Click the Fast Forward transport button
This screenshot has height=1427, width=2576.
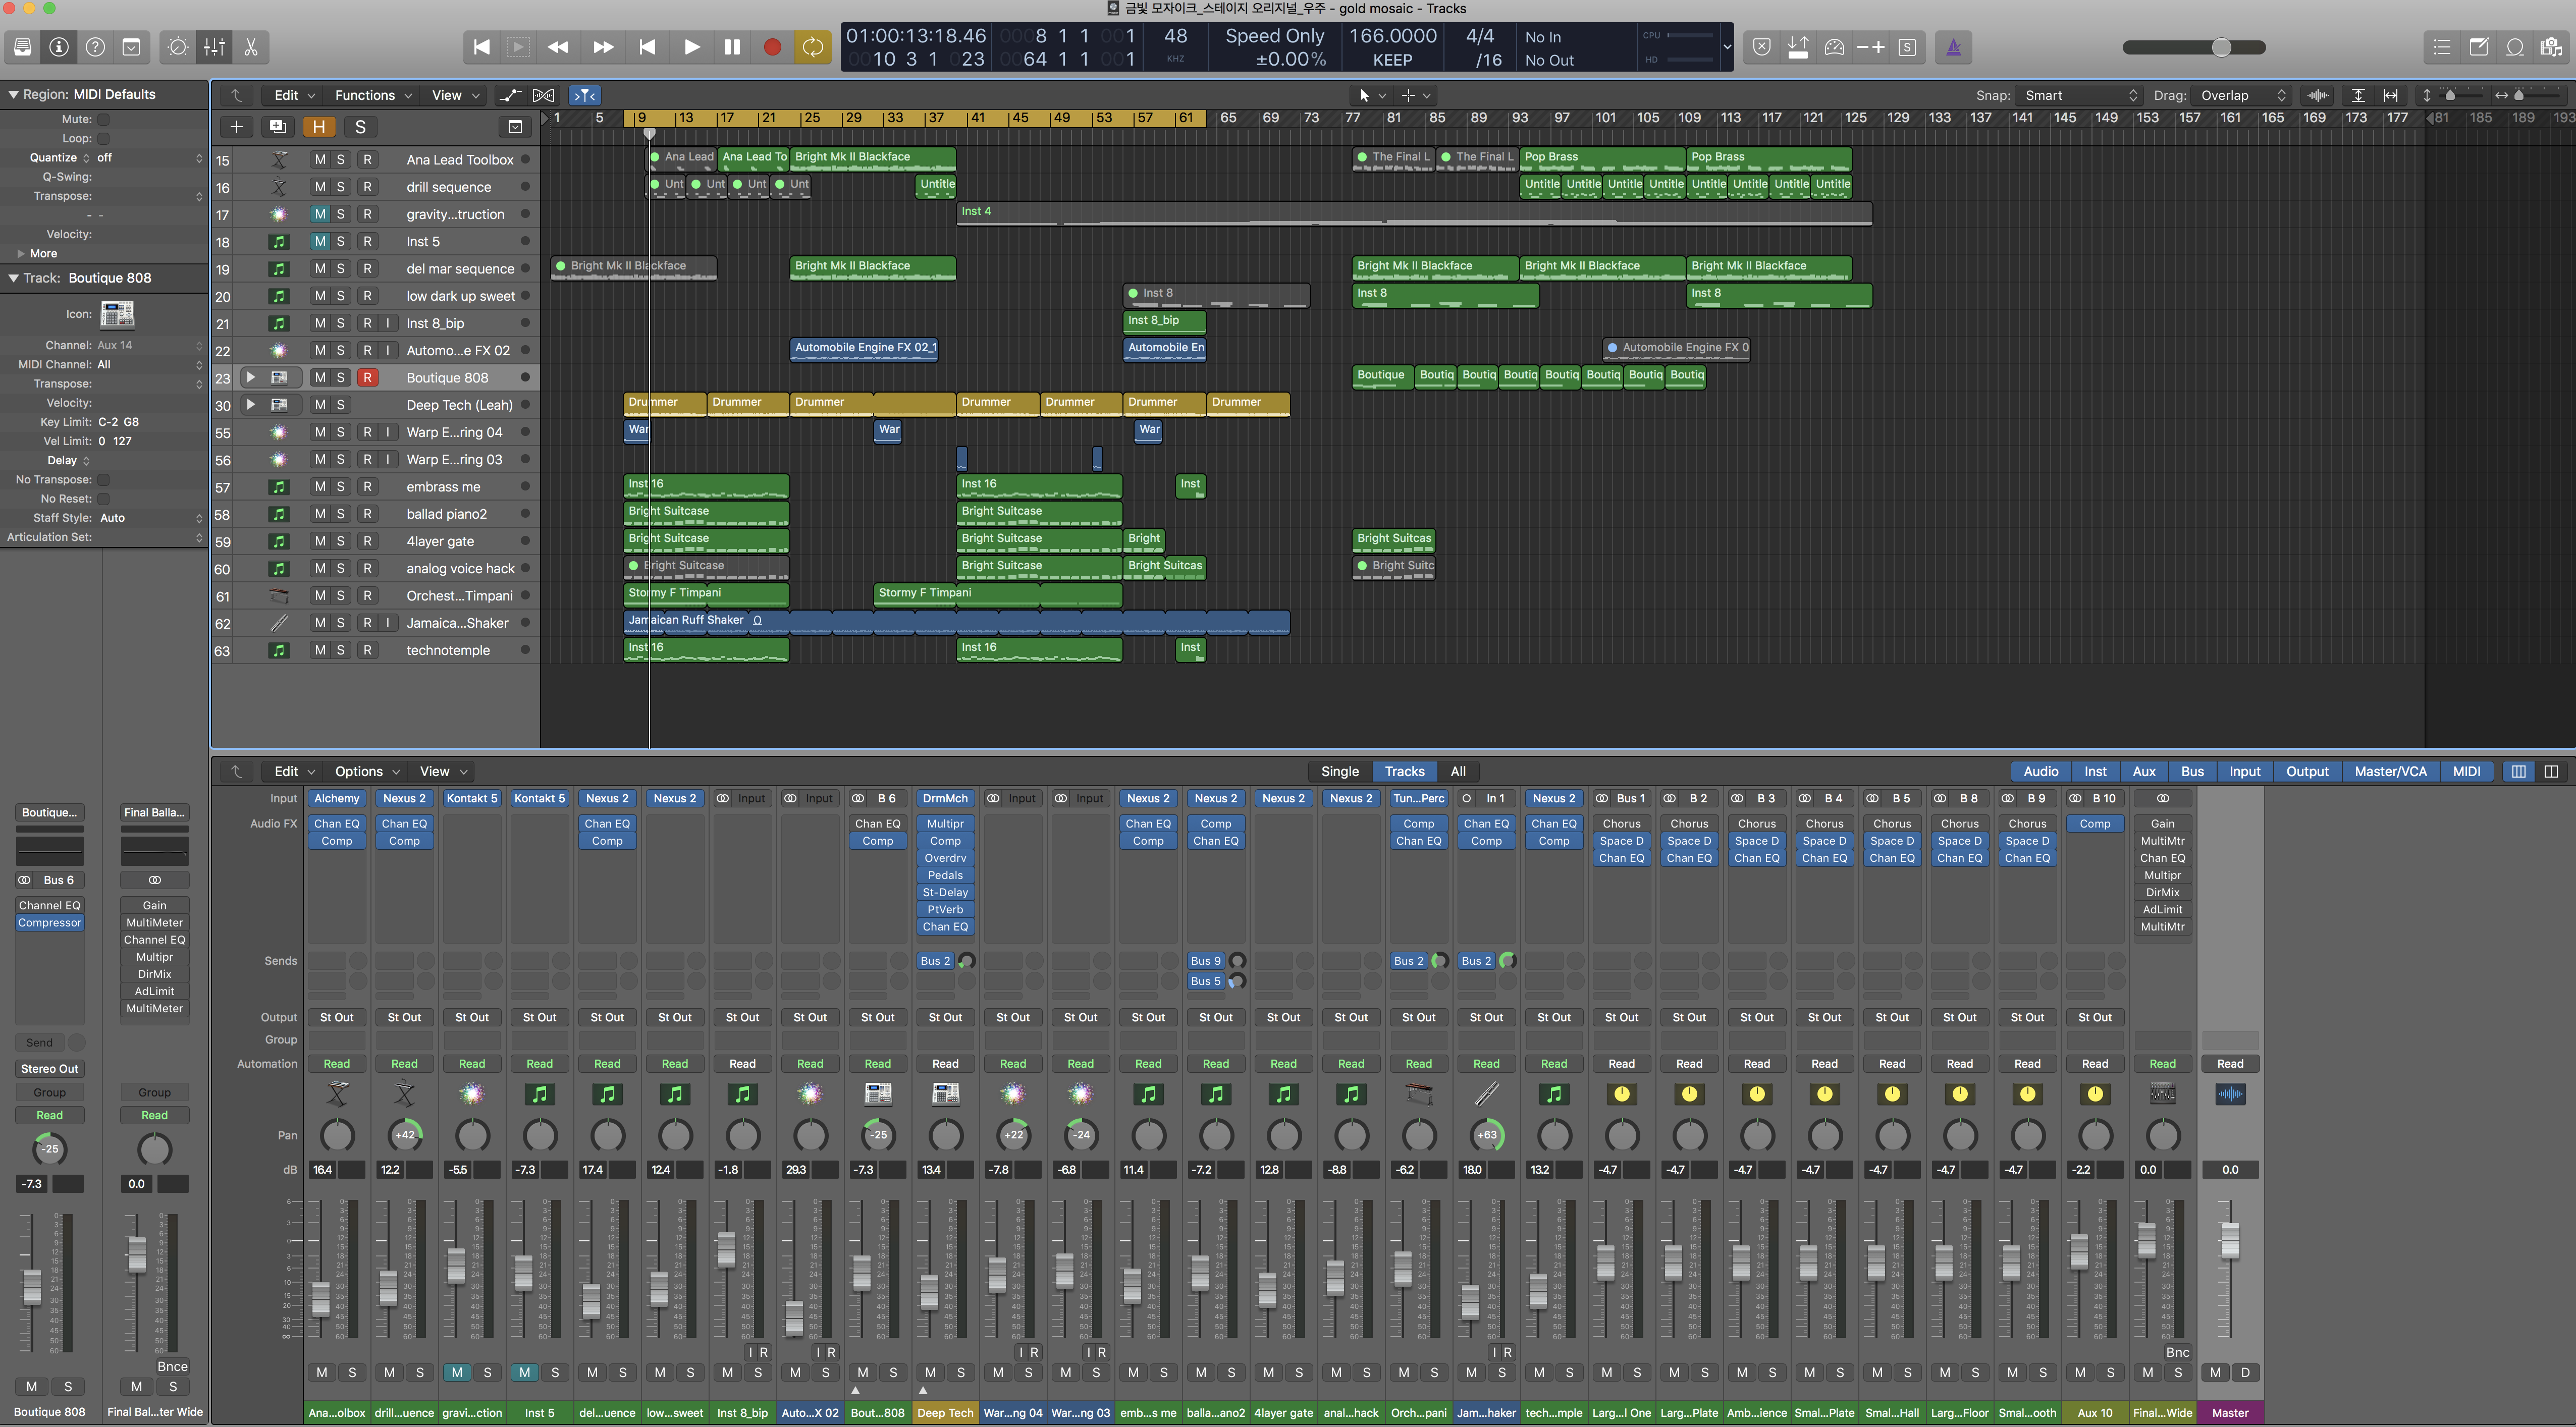603,47
